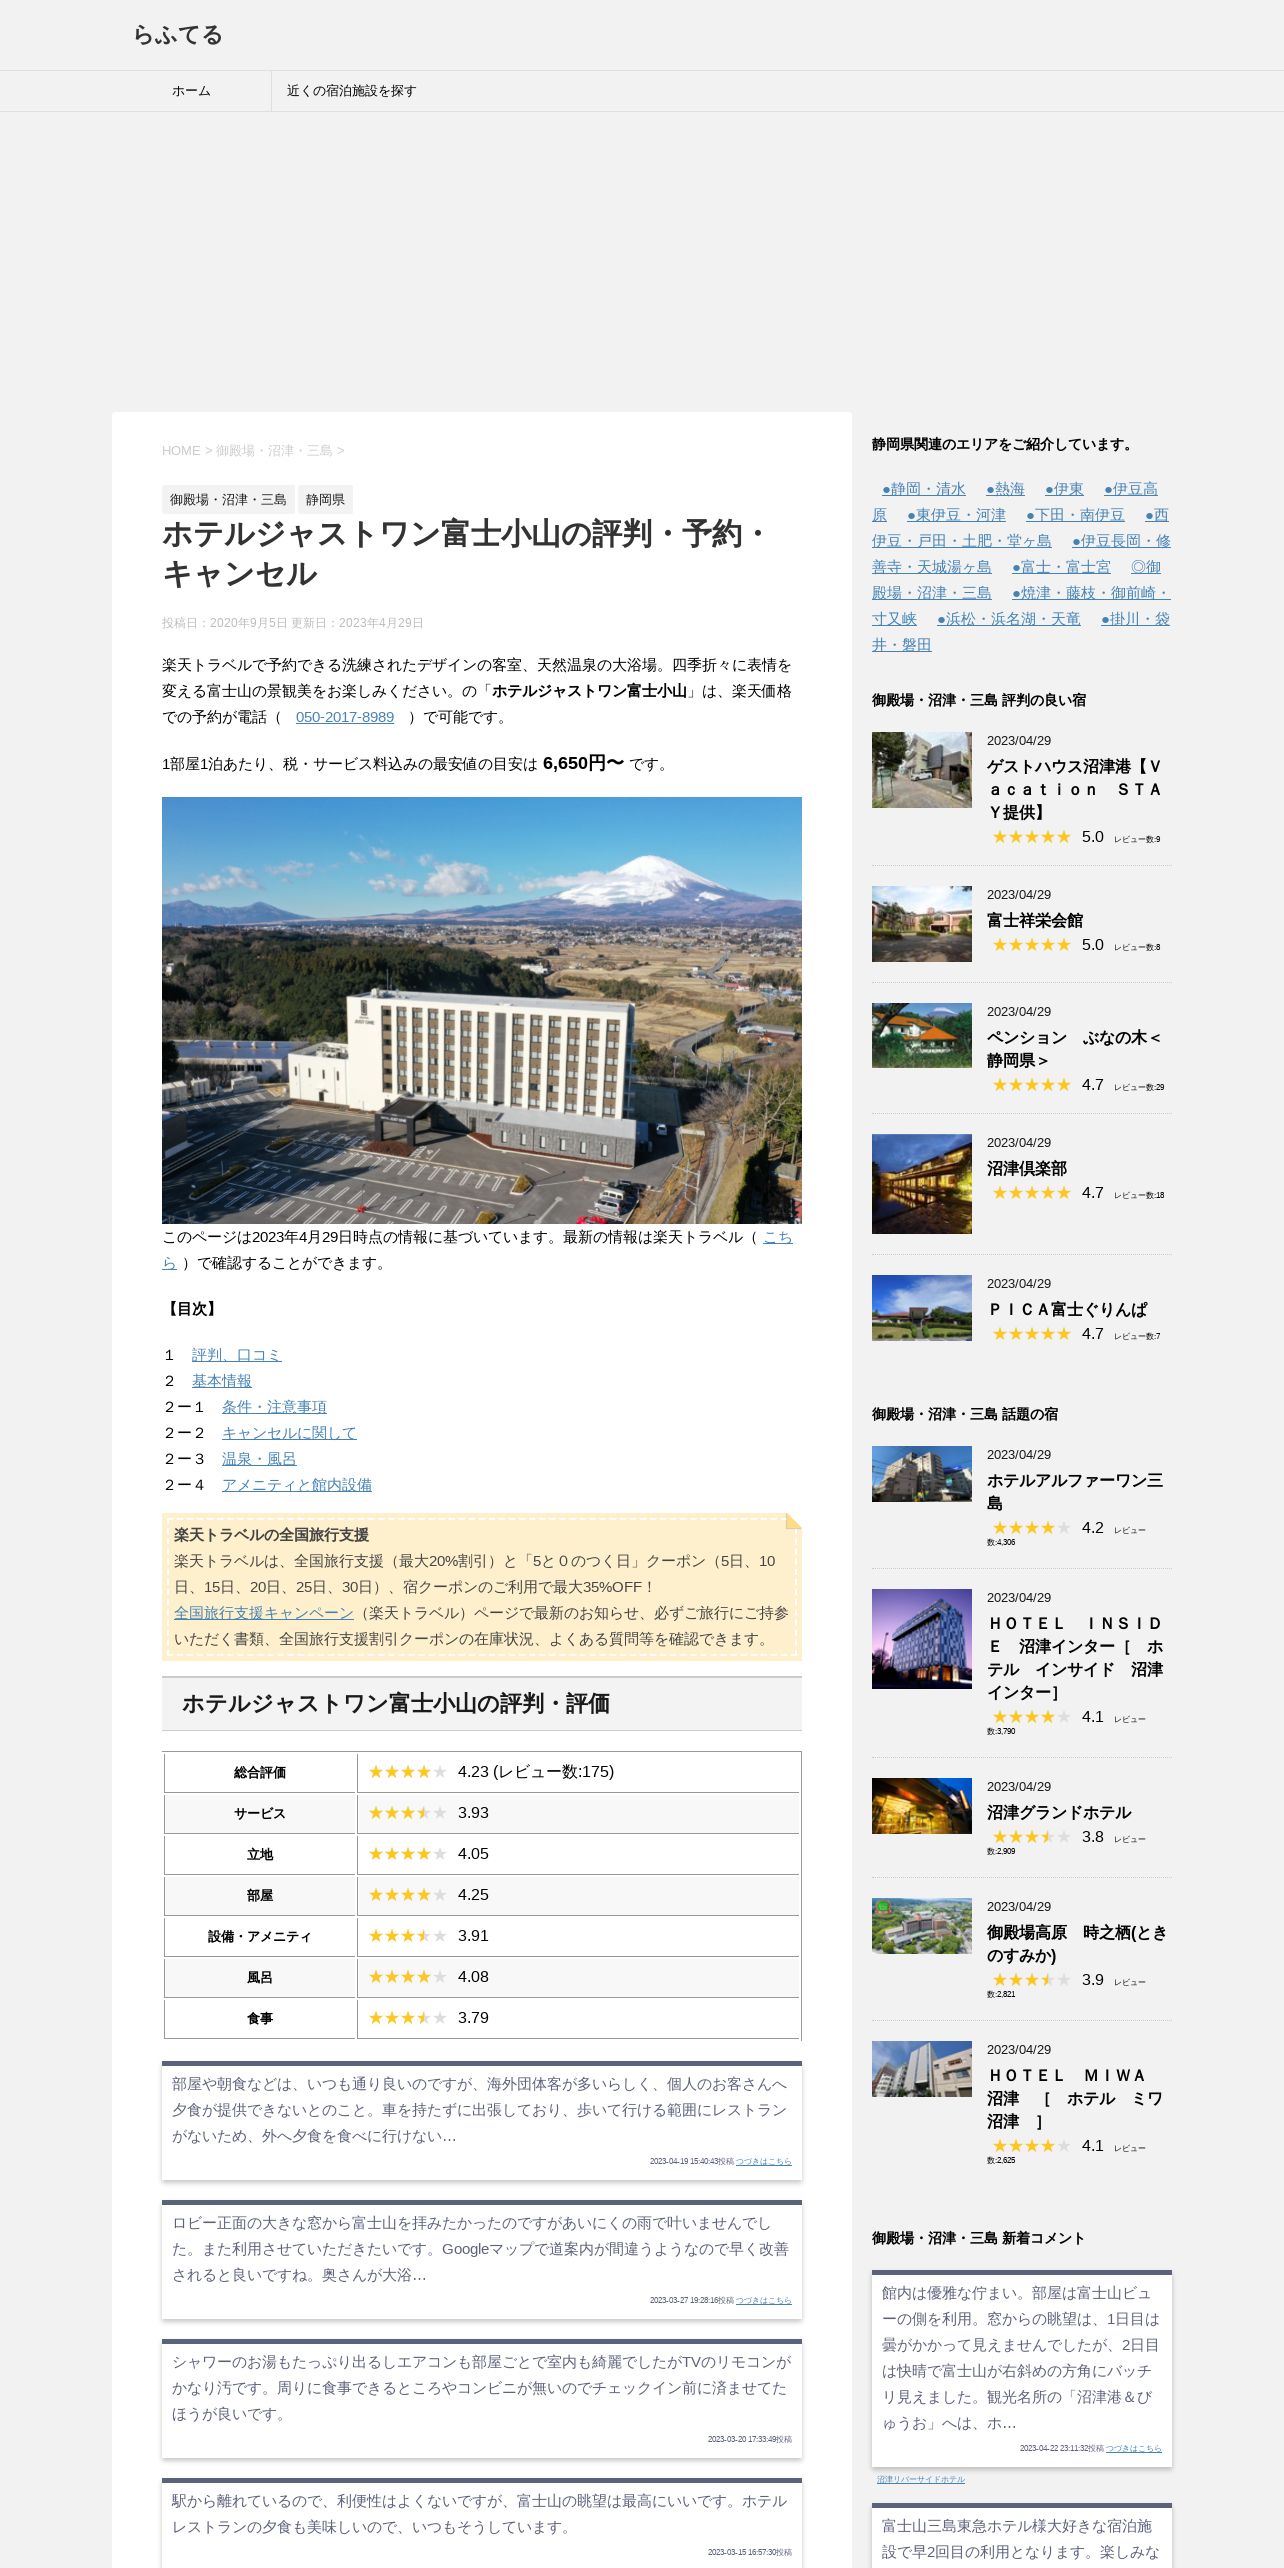Jump to キャンセルに関して section
The width and height of the screenshot is (1284, 2568).
tap(289, 1433)
